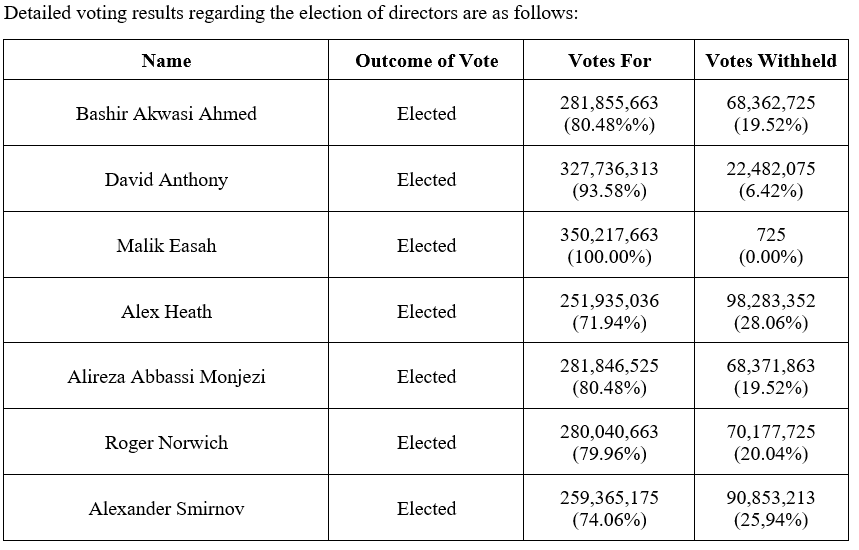Click on Roger Norwich's name
The width and height of the screenshot is (859, 550).
(166, 443)
